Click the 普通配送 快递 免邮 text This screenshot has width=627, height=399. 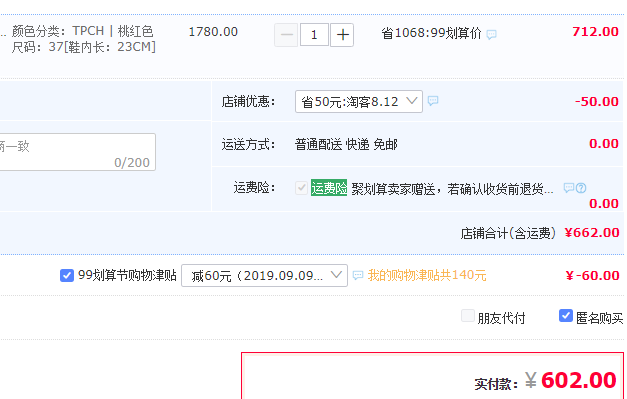pyautogui.click(x=346, y=144)
